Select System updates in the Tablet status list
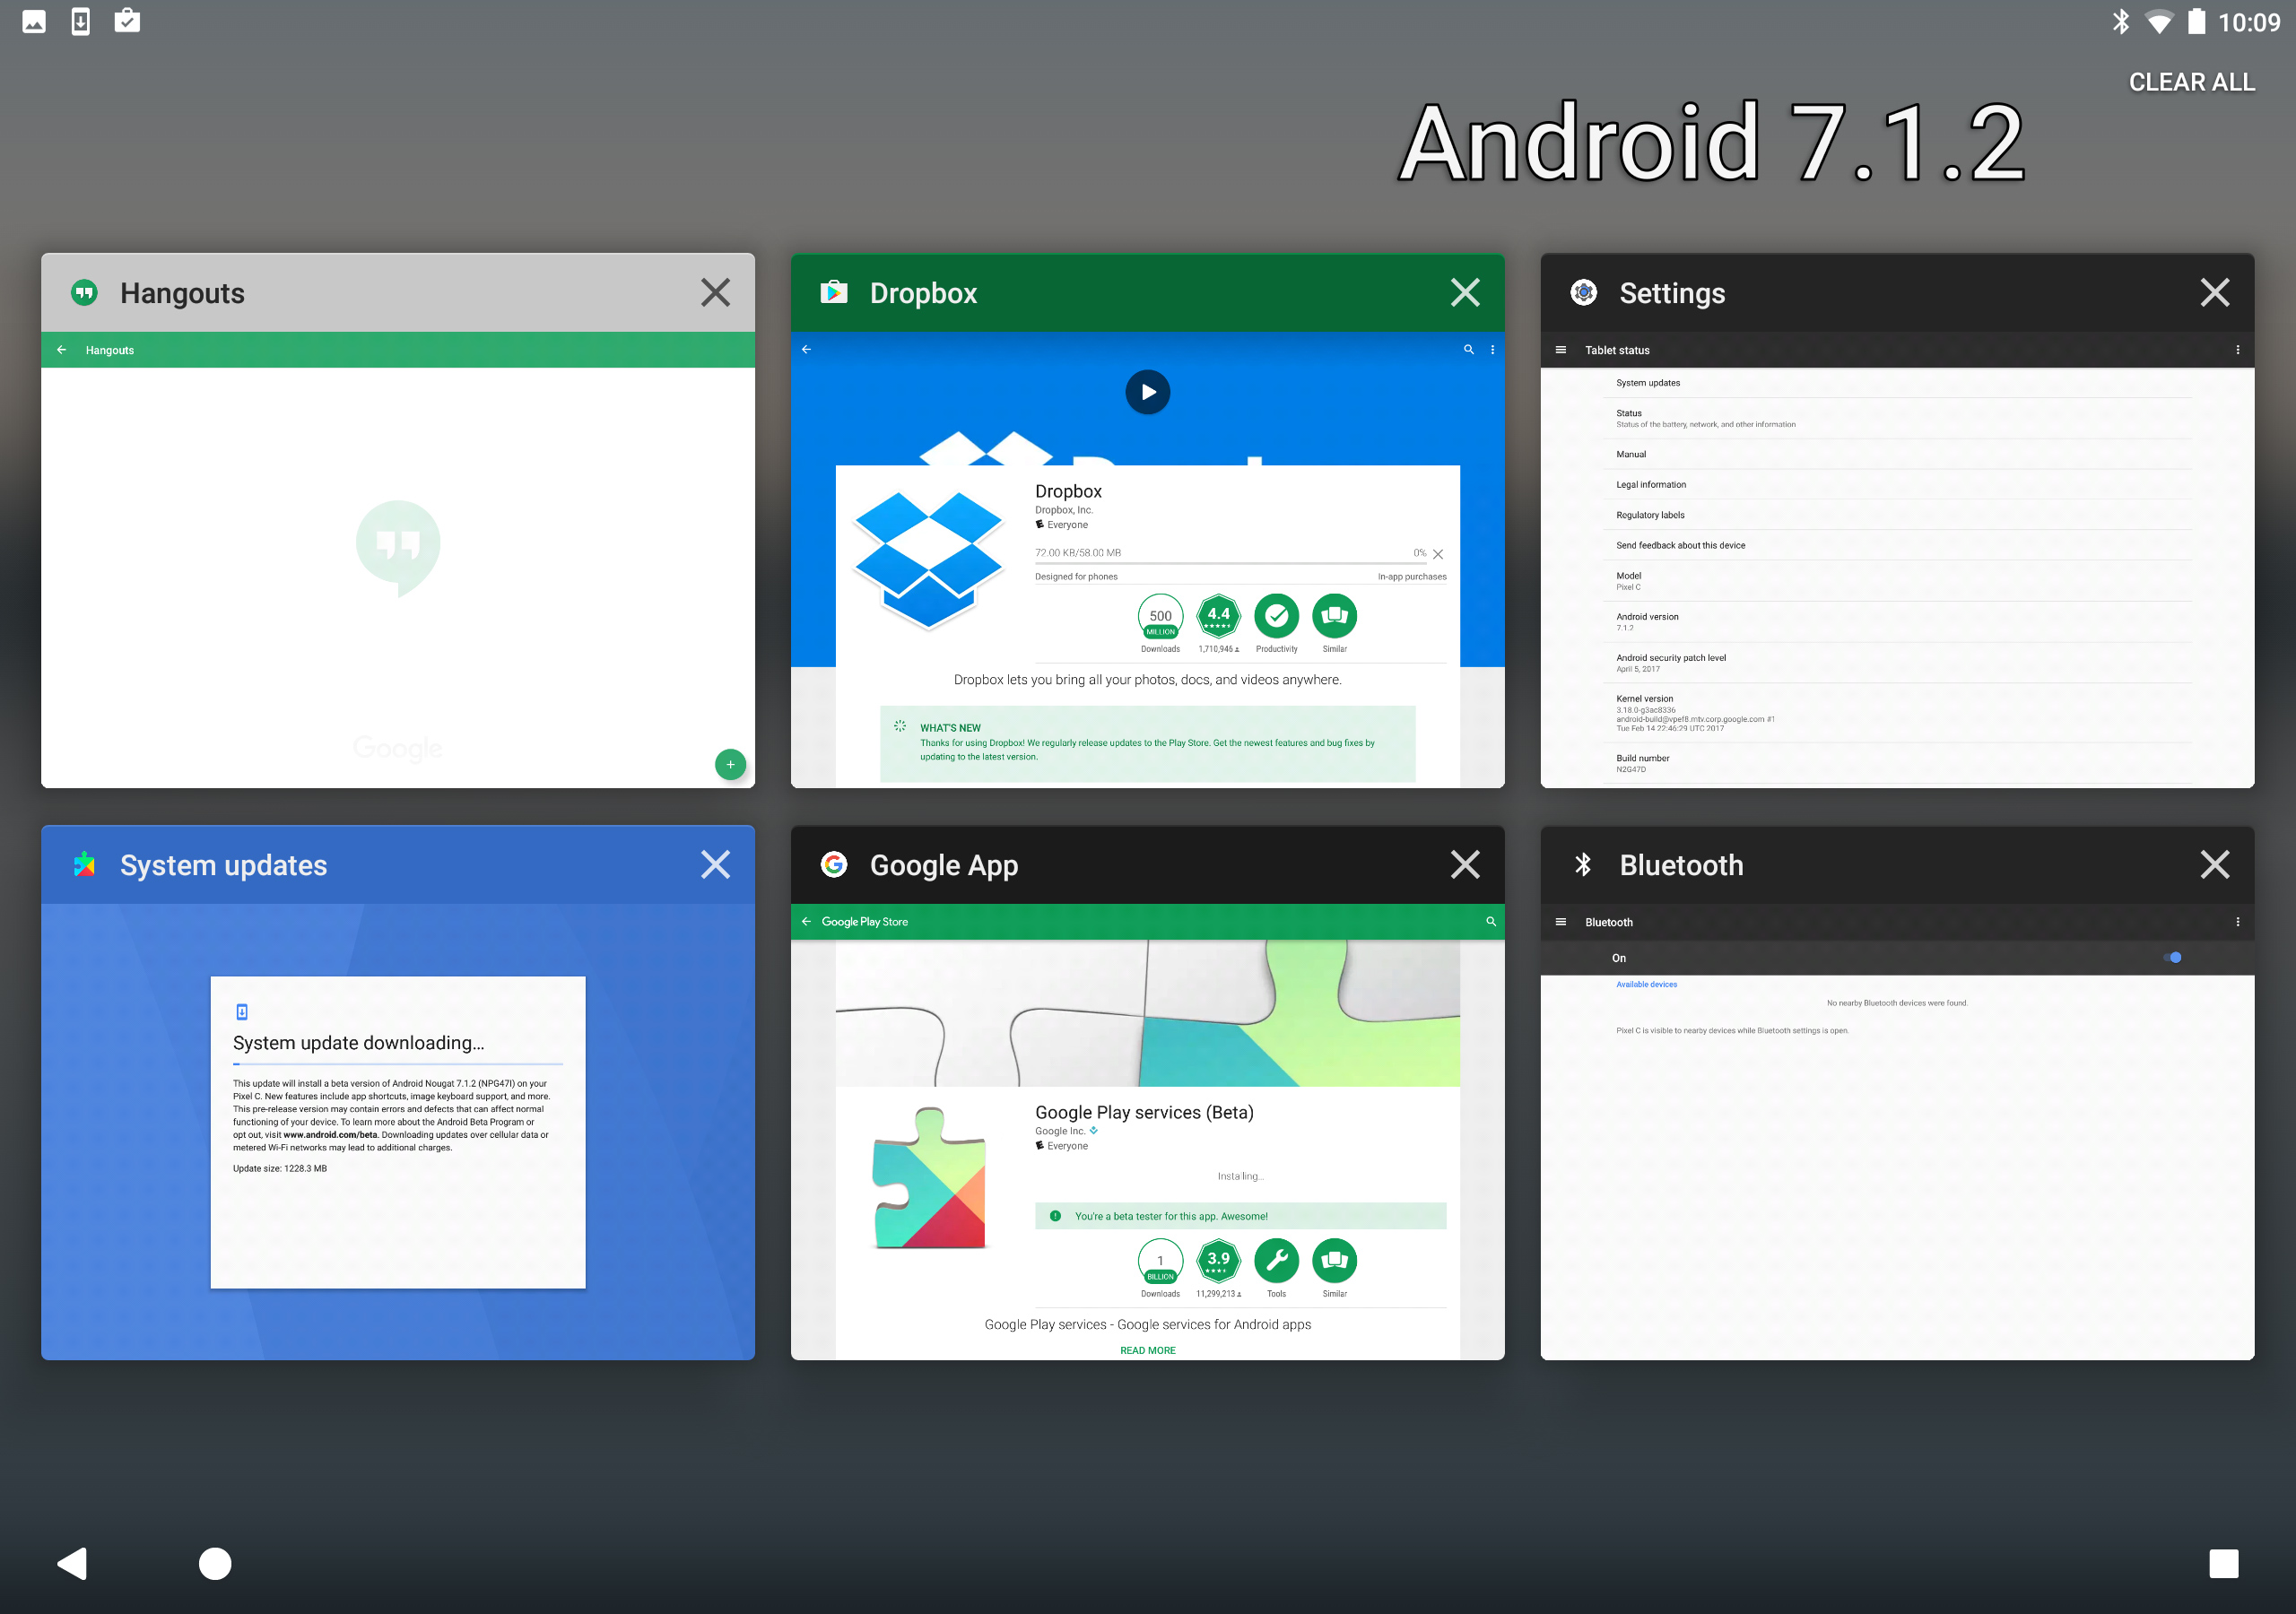Image resolution: width=2296 pixels, height=1614 pixels. click(x=1646, y=382)
